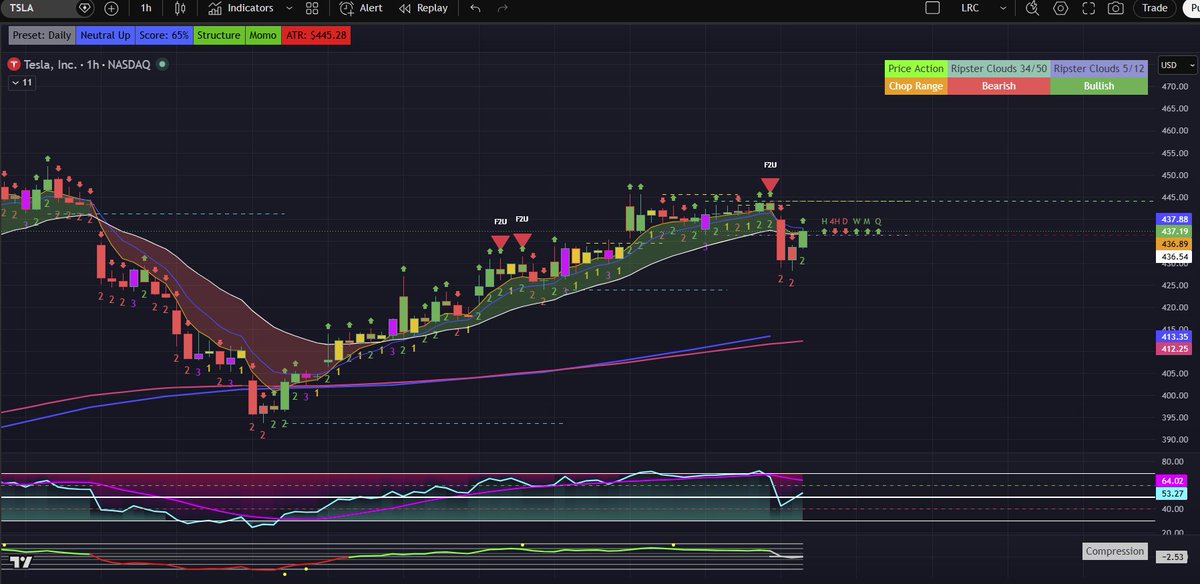Click the Score: 65% cell
The image size is (1200, 584).
pyautogui.click(x=164, y=35)
